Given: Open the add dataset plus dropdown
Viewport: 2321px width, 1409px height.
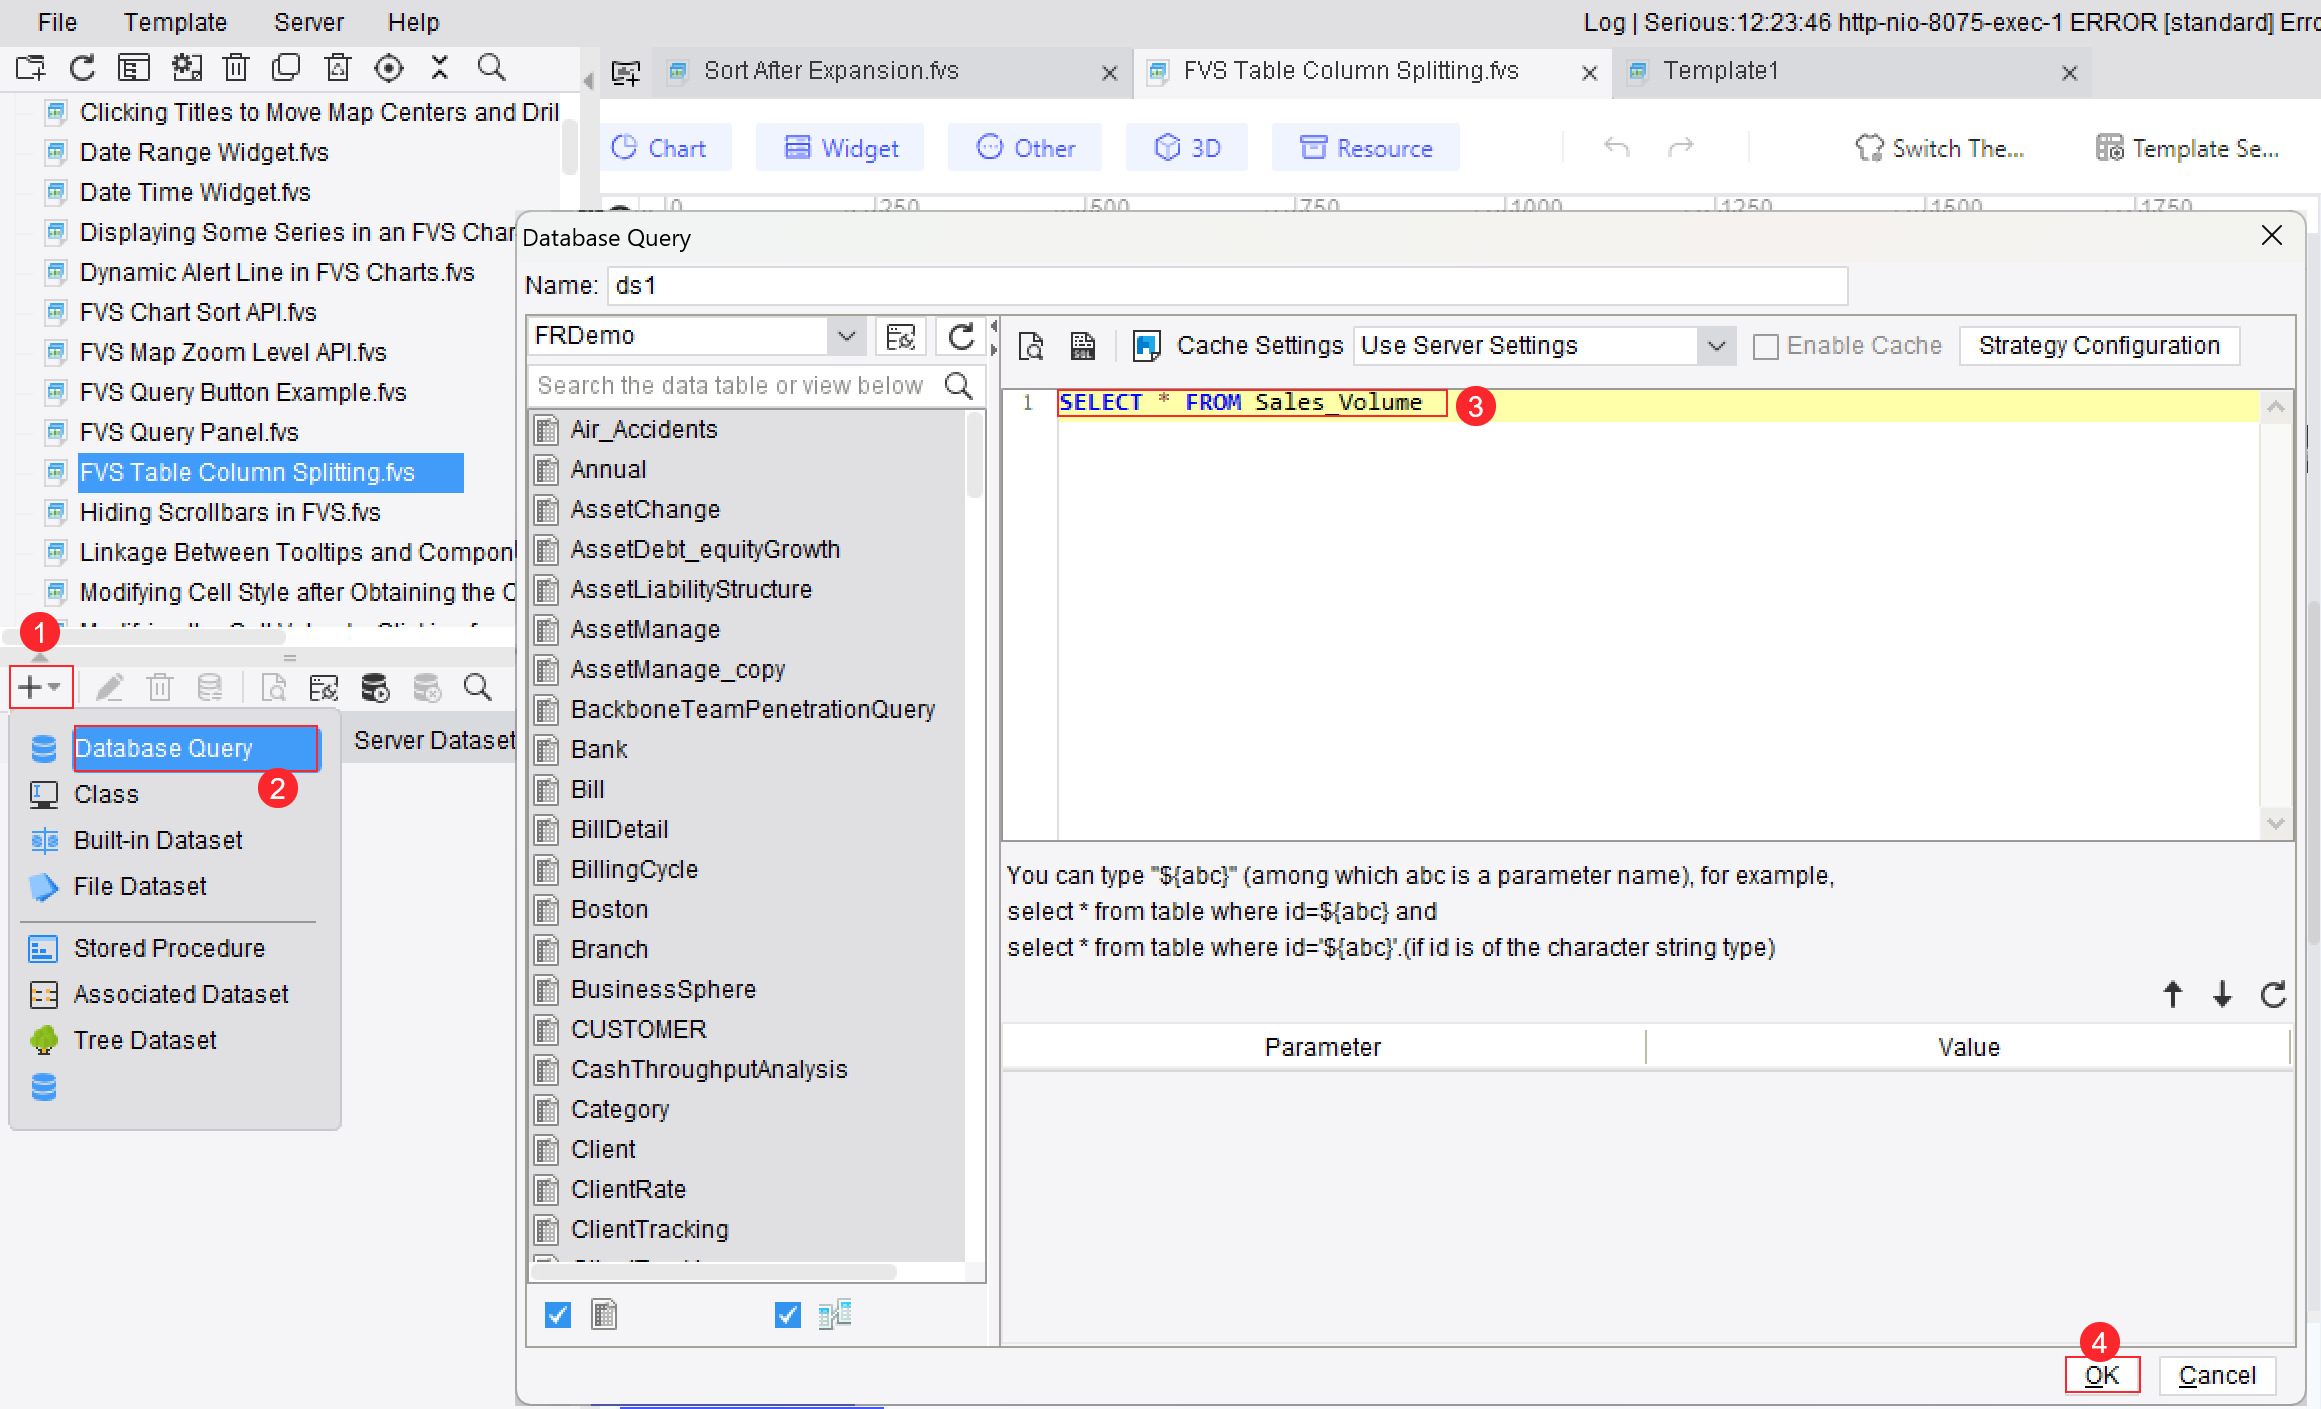Looking at the screenshot, I should click(40, 688).
